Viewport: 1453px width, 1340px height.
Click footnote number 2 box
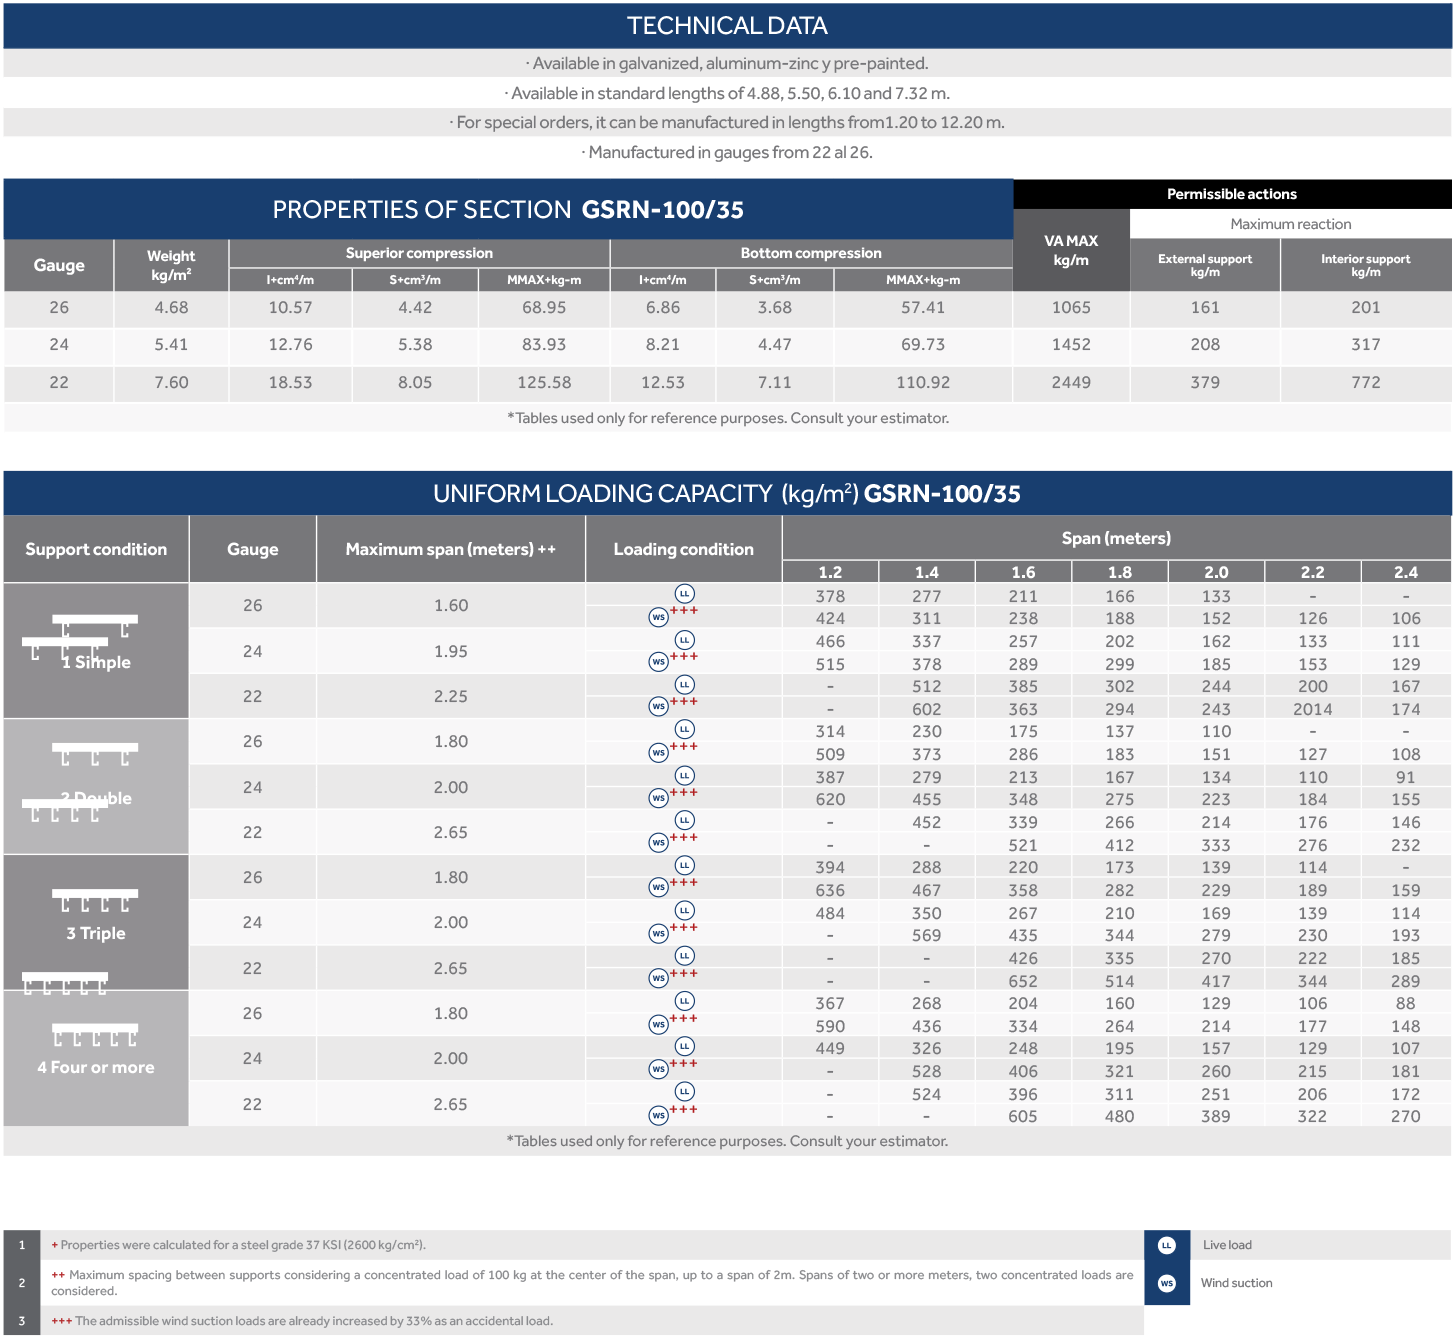22,1282
